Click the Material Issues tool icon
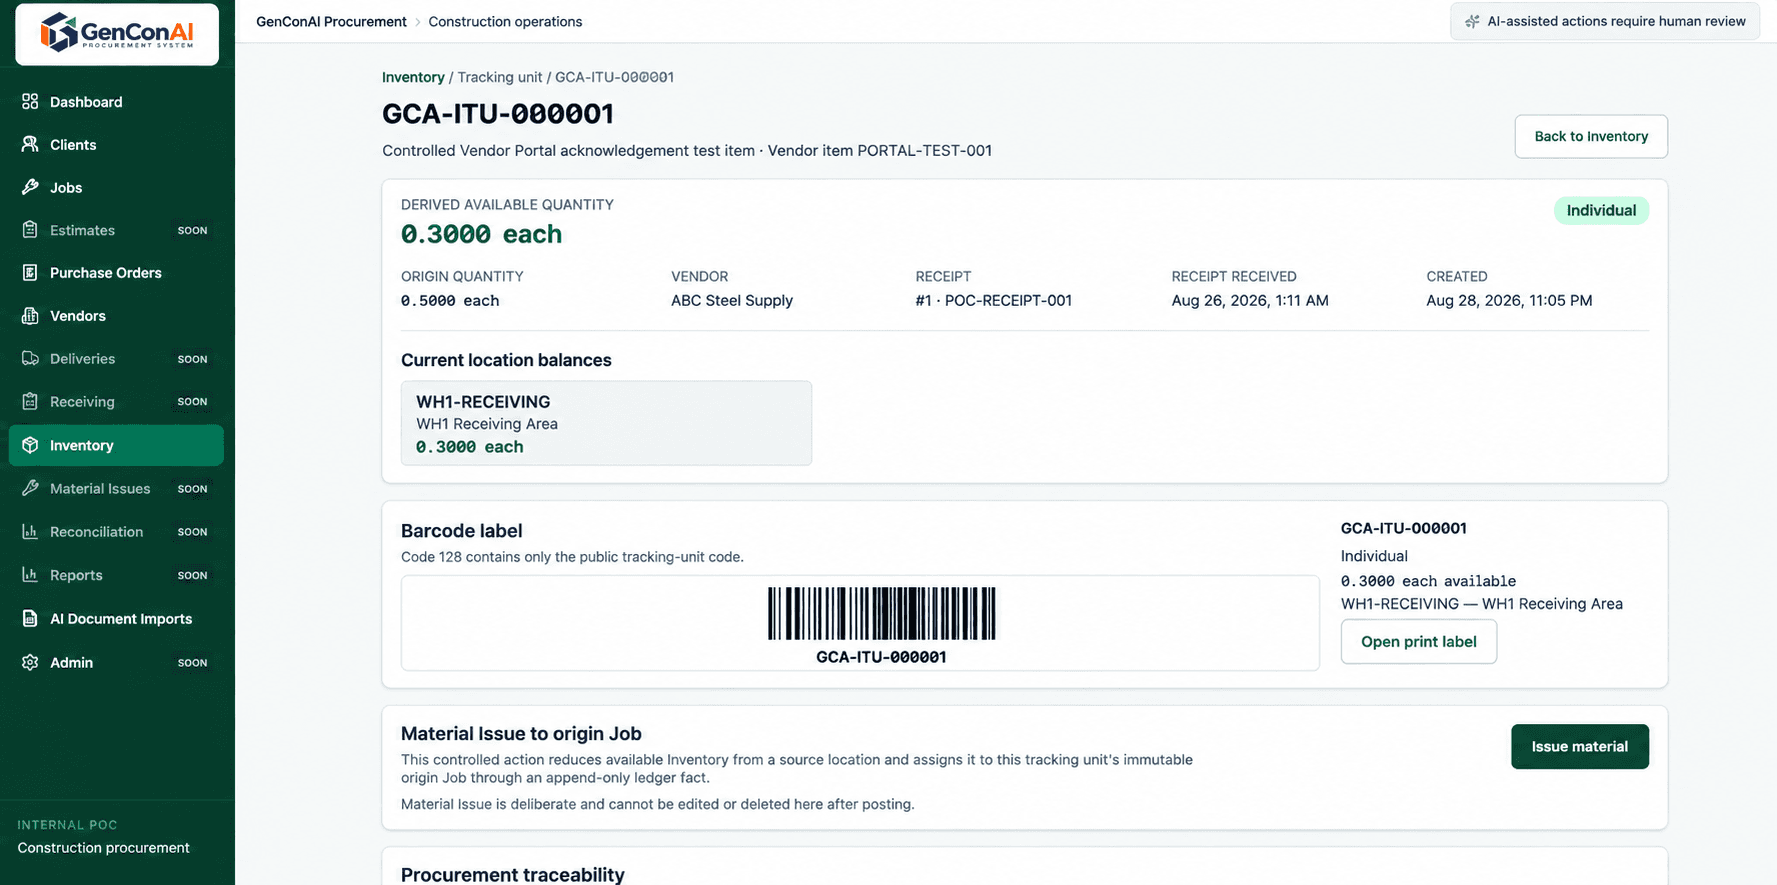1777x885 pixels. pos(30,488)
